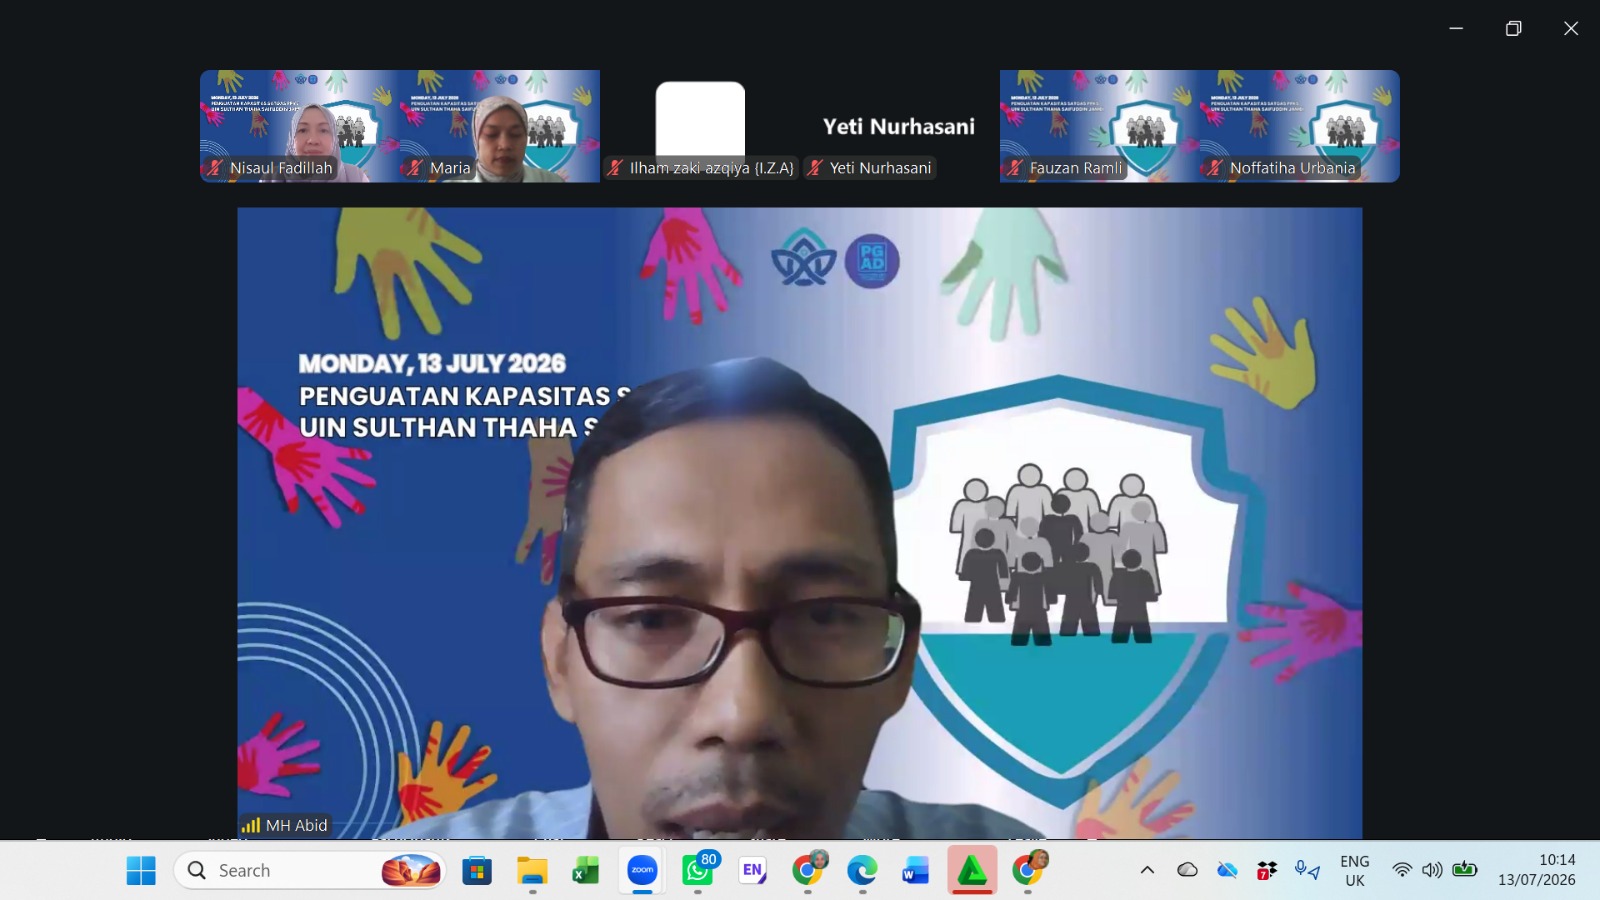1600x900 pixels.
Task: Select Noffatiha Urbania's video thumbnail
Action: click(1300, 126)
